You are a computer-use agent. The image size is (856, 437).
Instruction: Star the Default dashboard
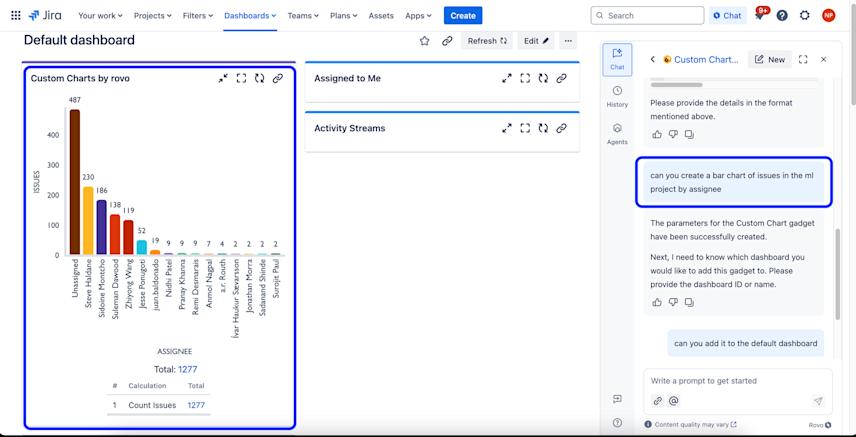(x=424, y=41)
